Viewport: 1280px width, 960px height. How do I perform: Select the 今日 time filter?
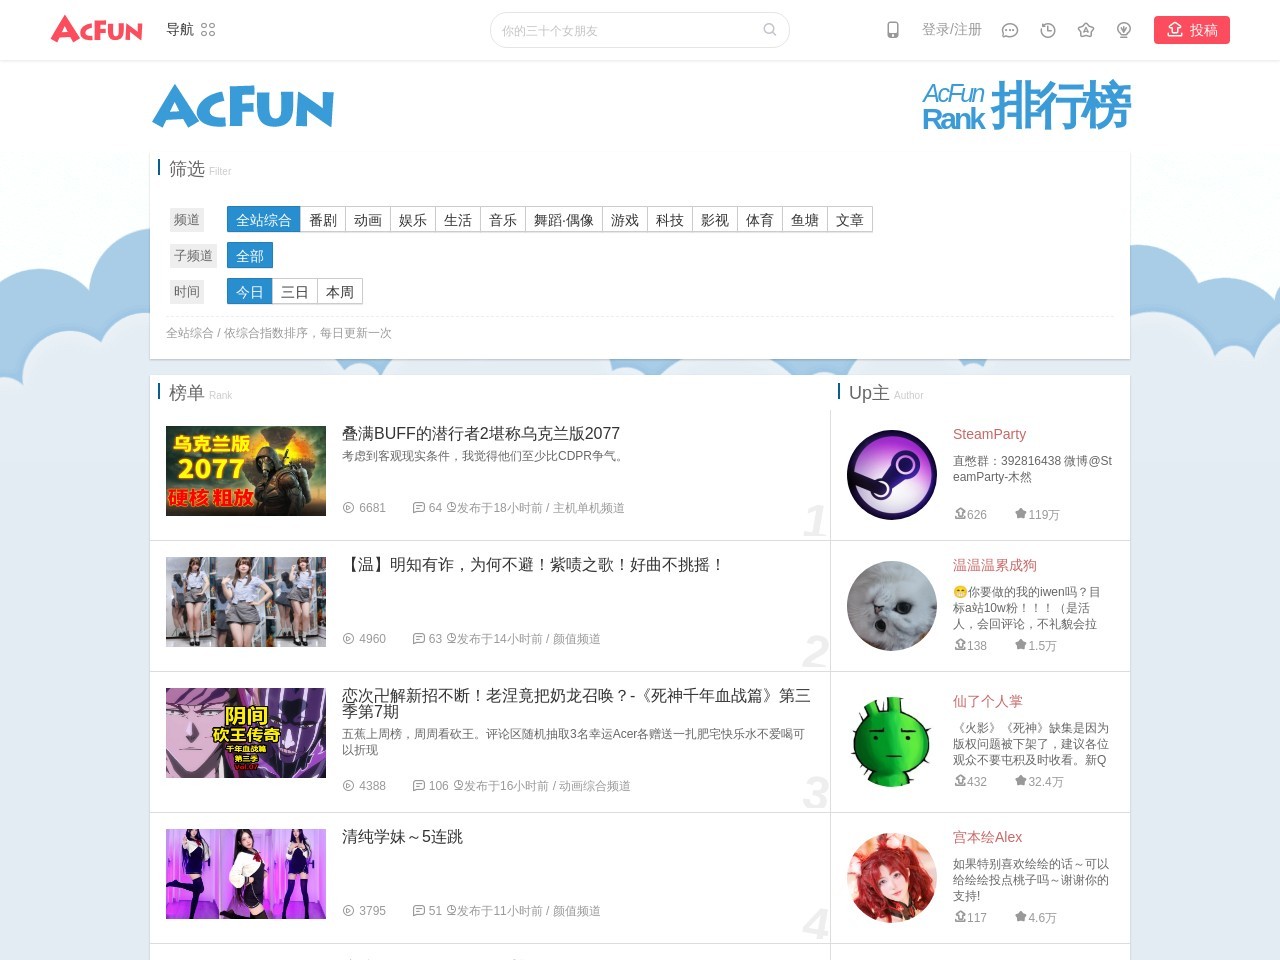click(250, 292)
